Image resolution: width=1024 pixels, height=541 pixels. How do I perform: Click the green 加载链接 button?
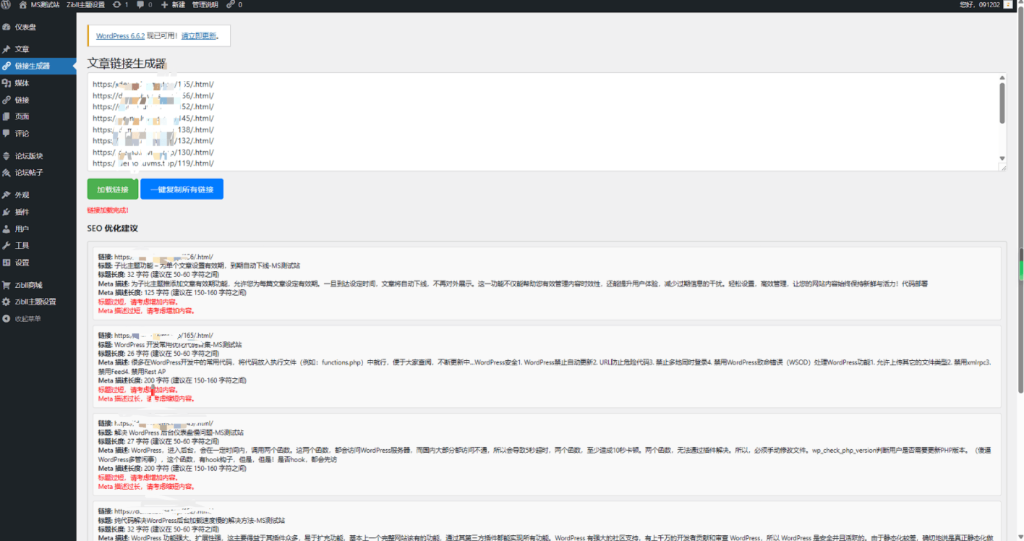(x=111, y=189)
